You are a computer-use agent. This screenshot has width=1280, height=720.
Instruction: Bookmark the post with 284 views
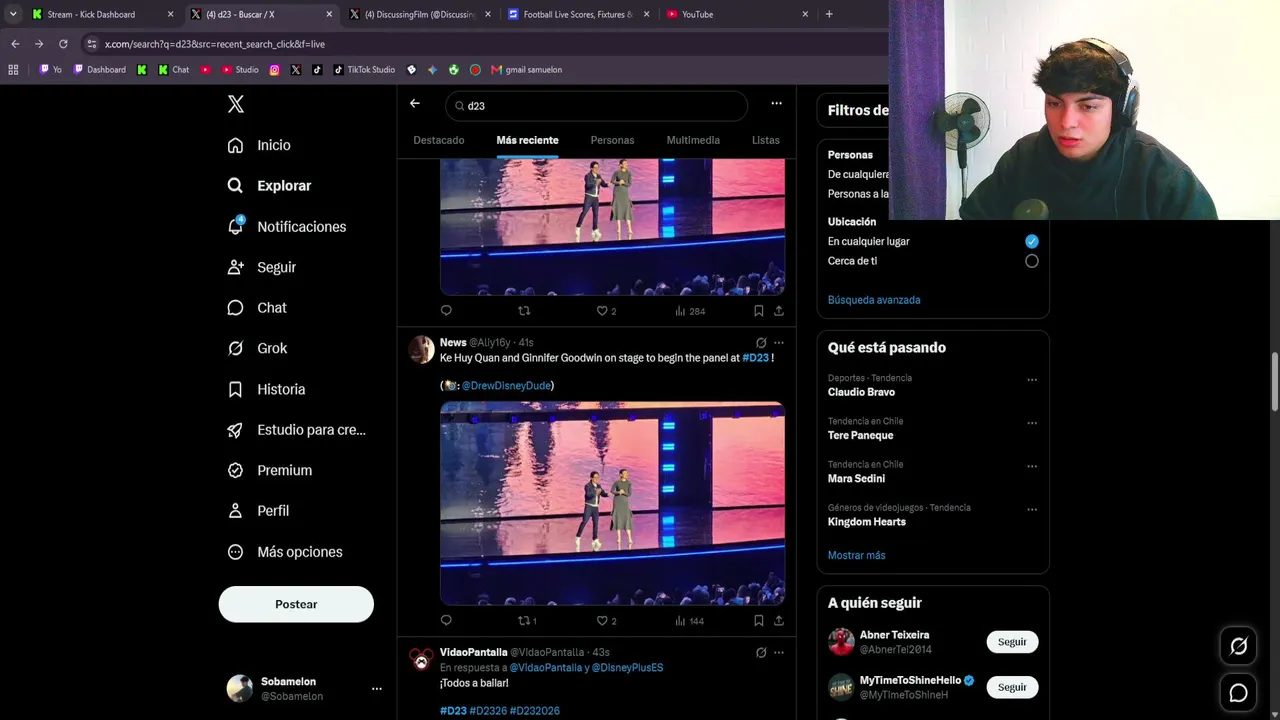[759, 311]
